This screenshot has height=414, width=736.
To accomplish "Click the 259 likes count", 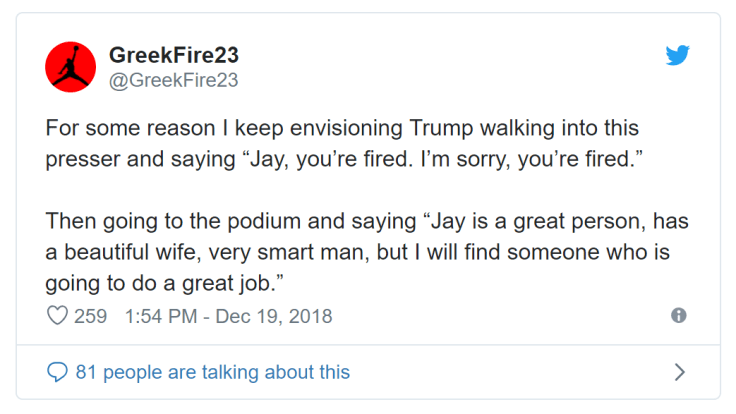I will tap(90, 316).
